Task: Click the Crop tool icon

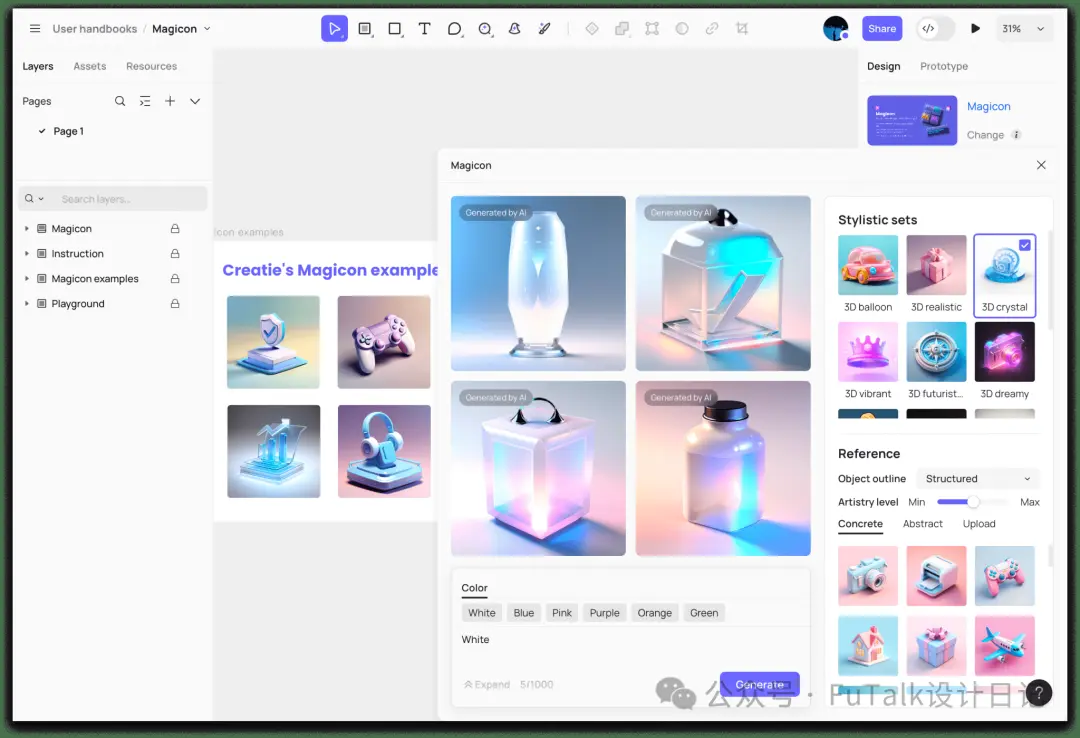Action: [742, 29]
